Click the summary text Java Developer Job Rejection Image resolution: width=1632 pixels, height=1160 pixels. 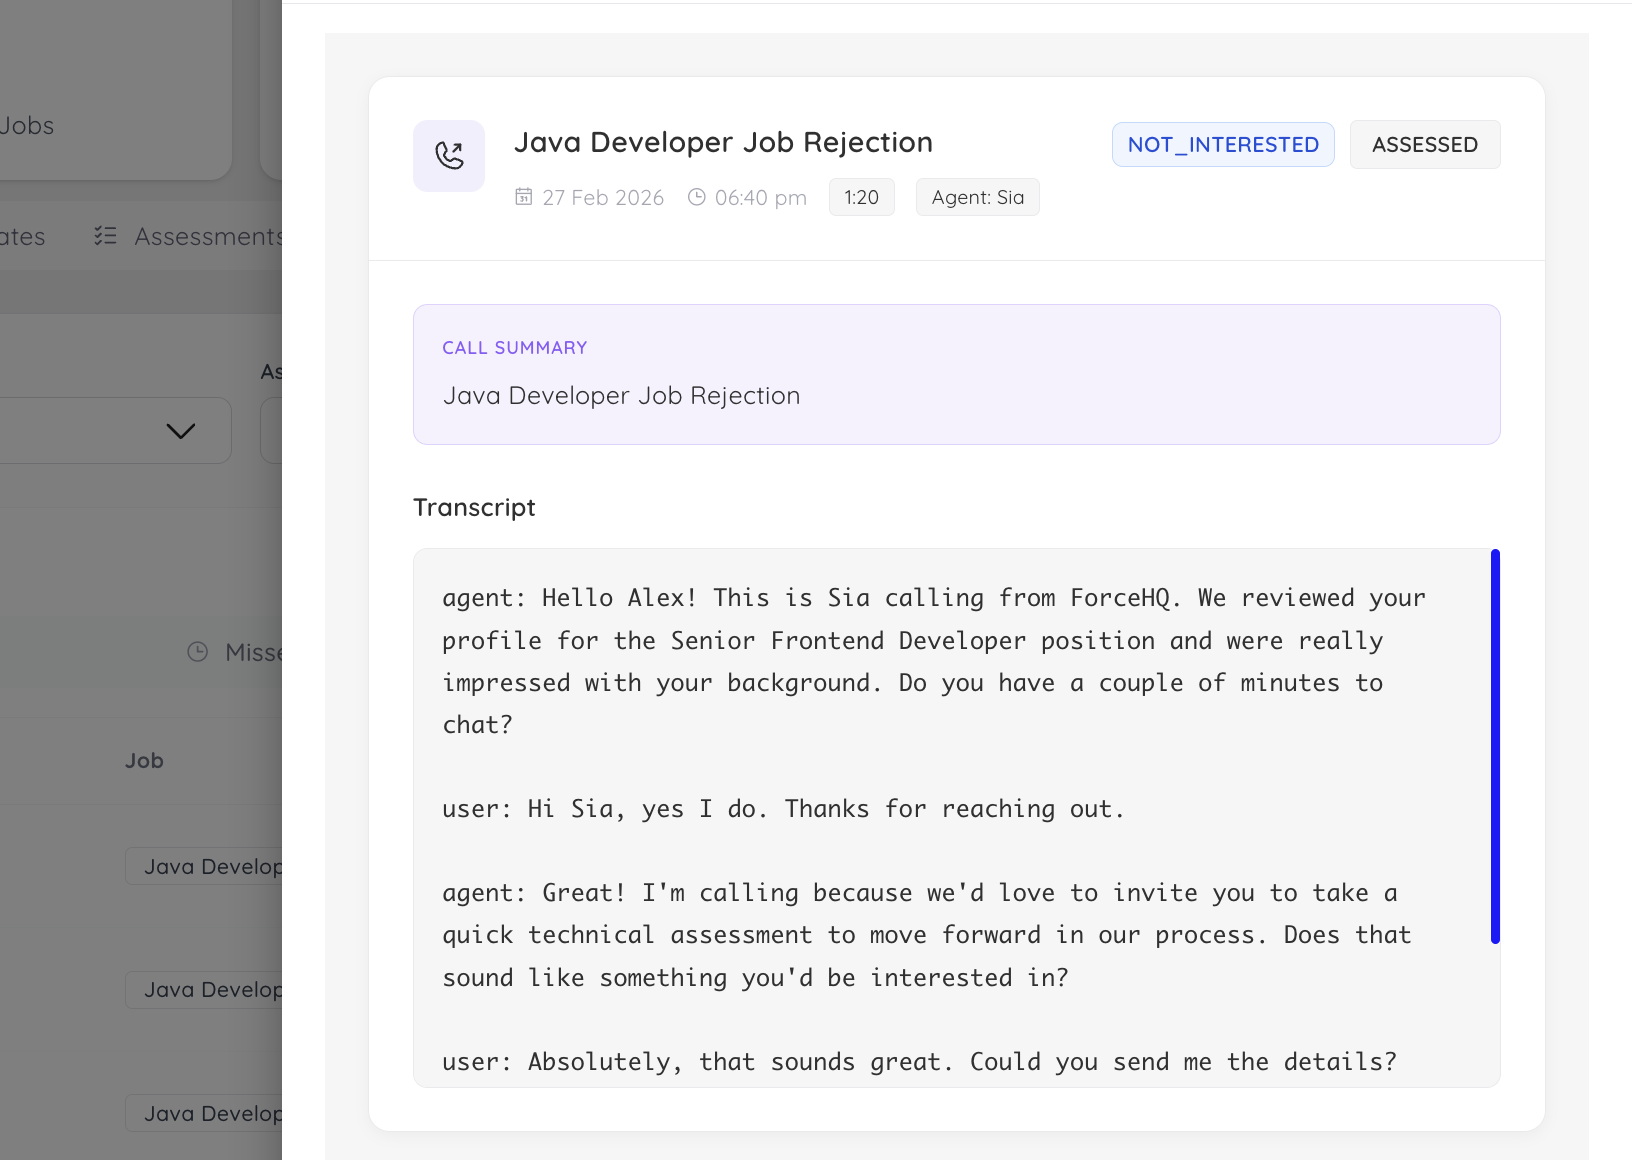click(x=621, y=396)
